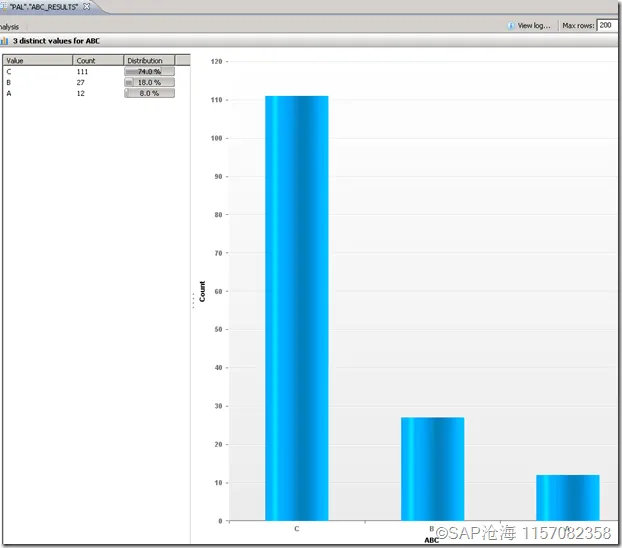Click the Max rows: label
622x548 pixels.
pyautogui.click(x=578, y=26)
